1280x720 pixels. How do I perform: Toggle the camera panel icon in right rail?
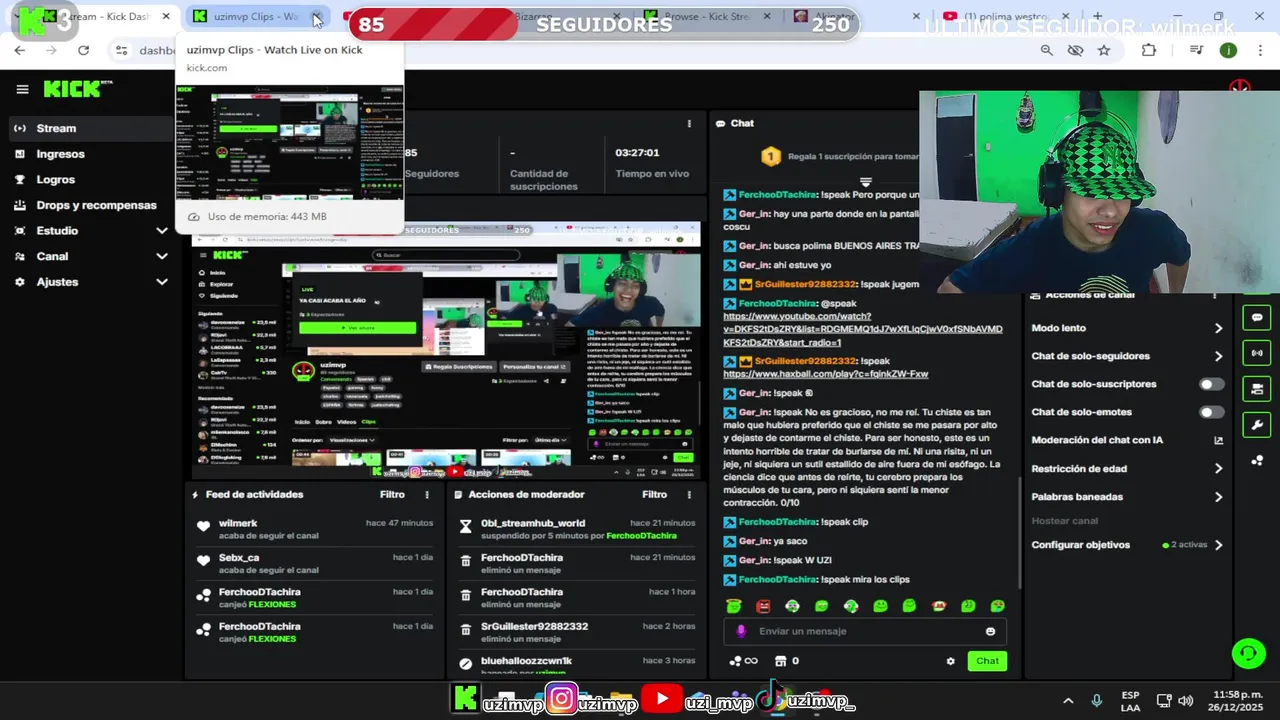click(1257, 389)
